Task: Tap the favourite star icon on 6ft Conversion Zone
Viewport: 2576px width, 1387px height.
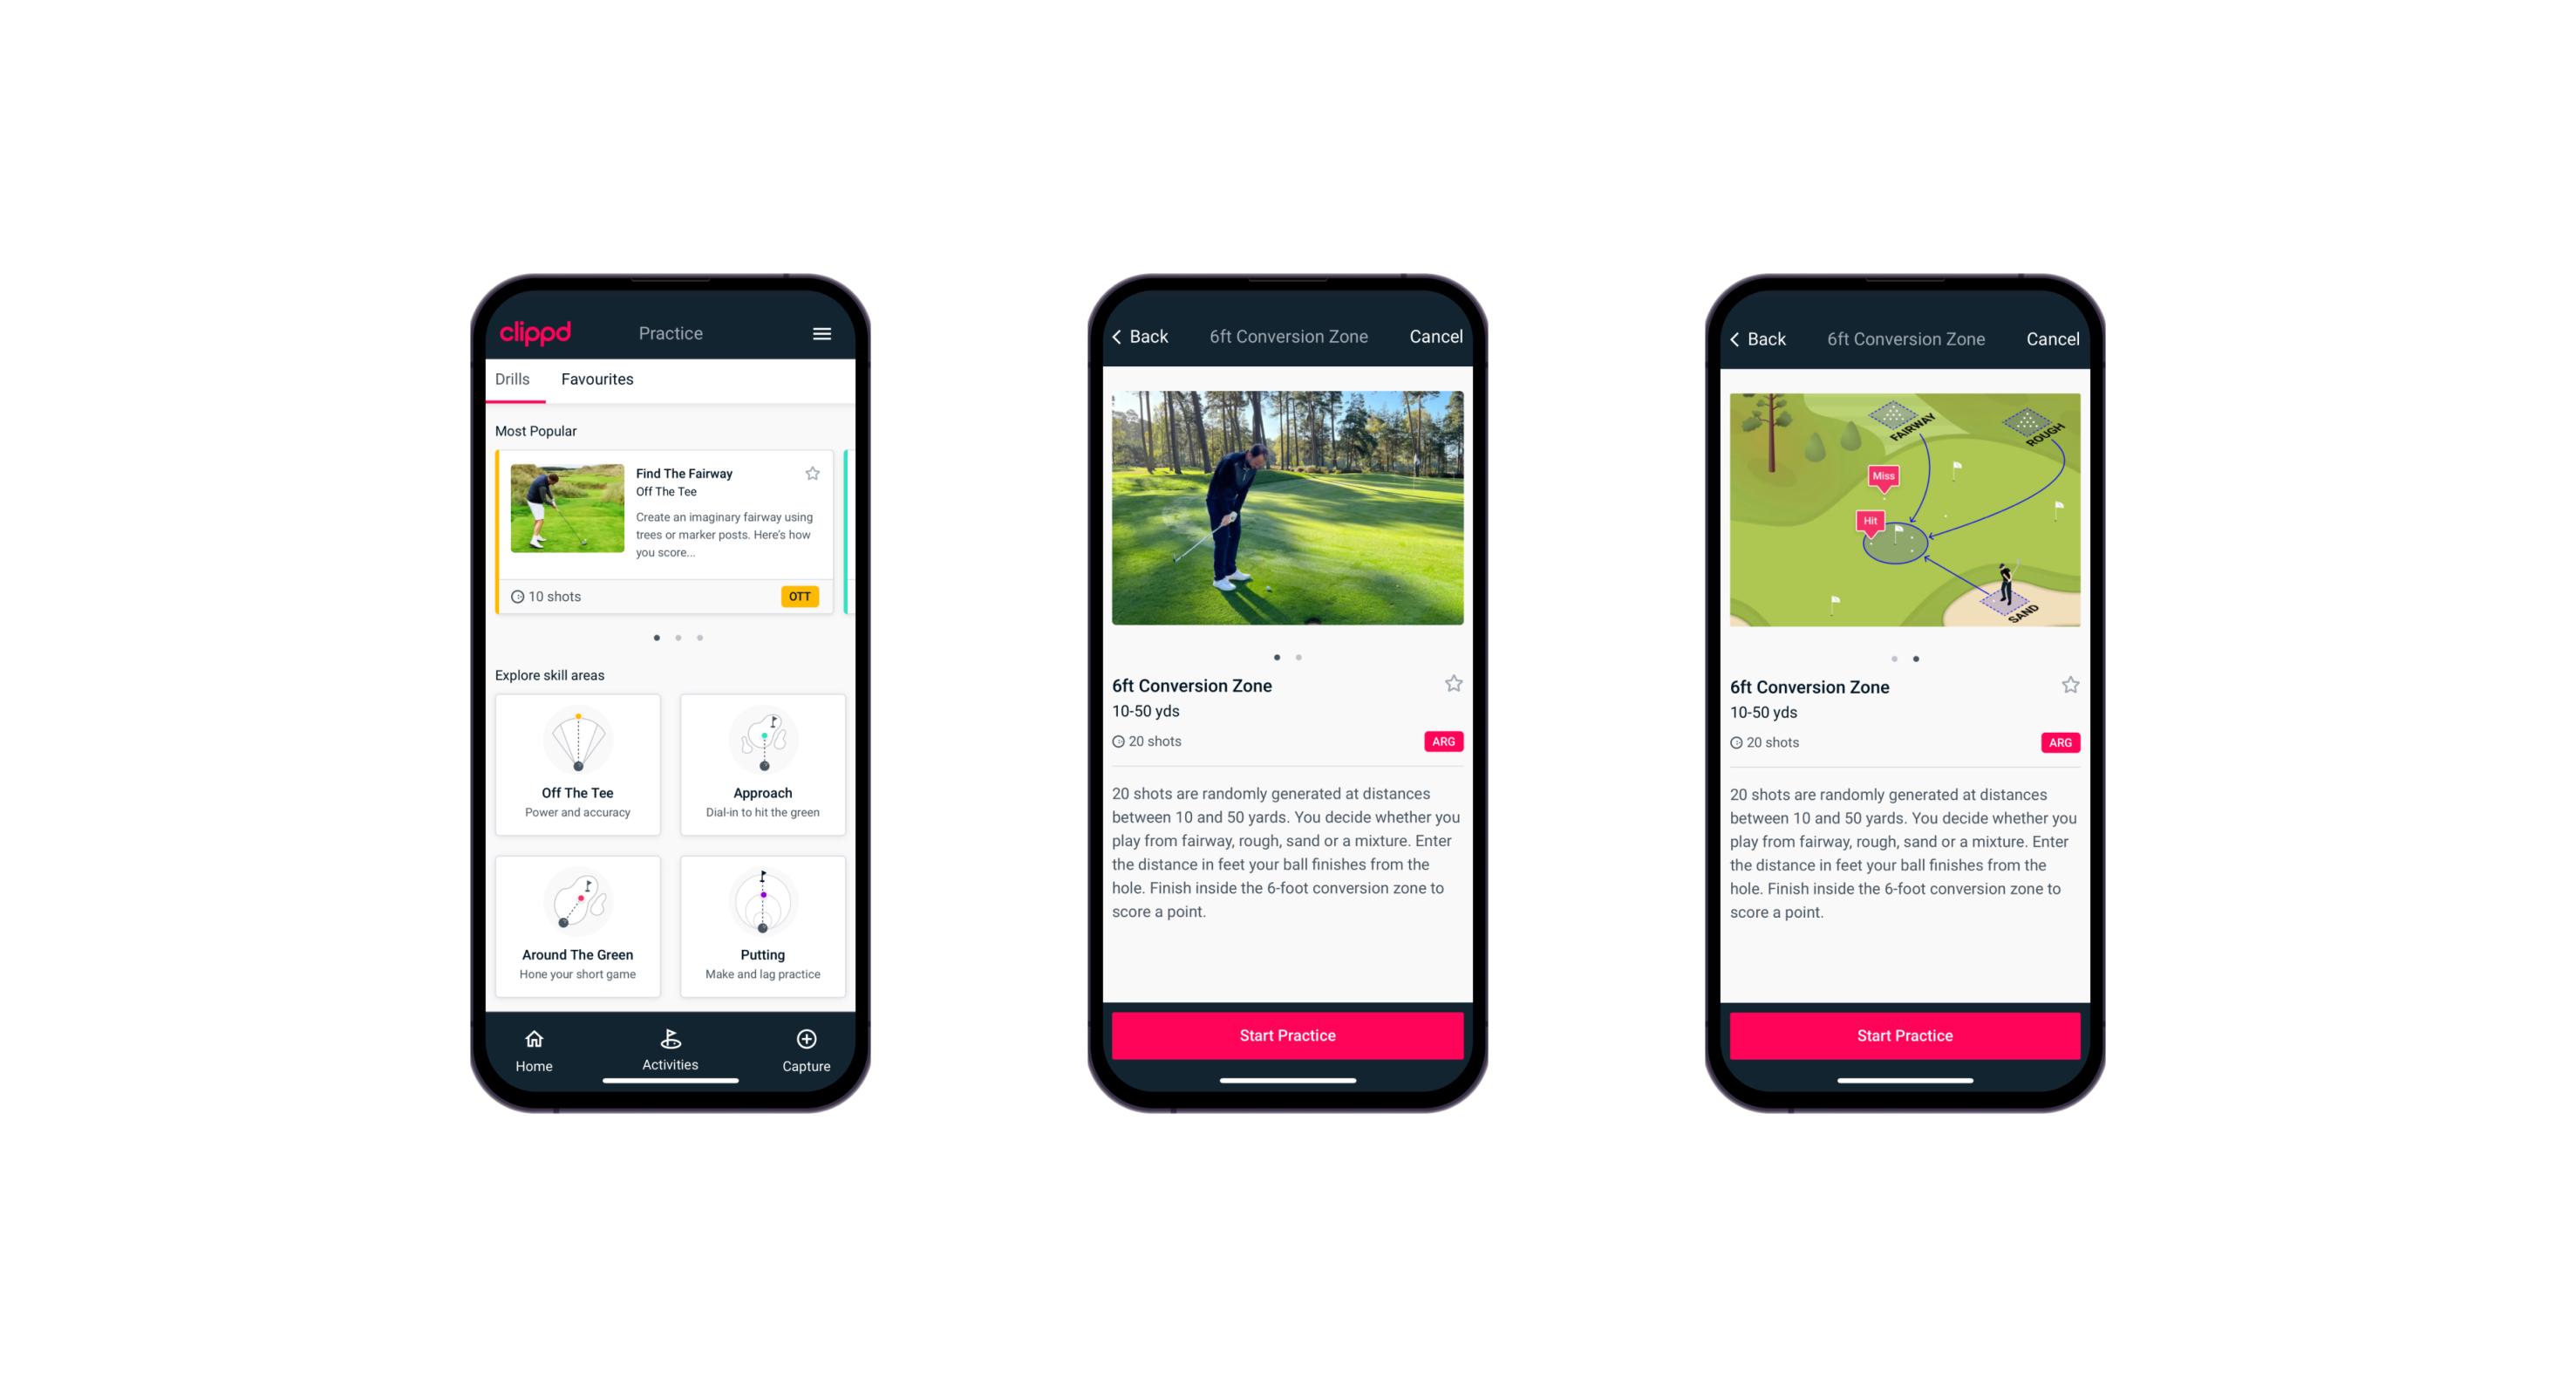Action: click(1456, 683)
